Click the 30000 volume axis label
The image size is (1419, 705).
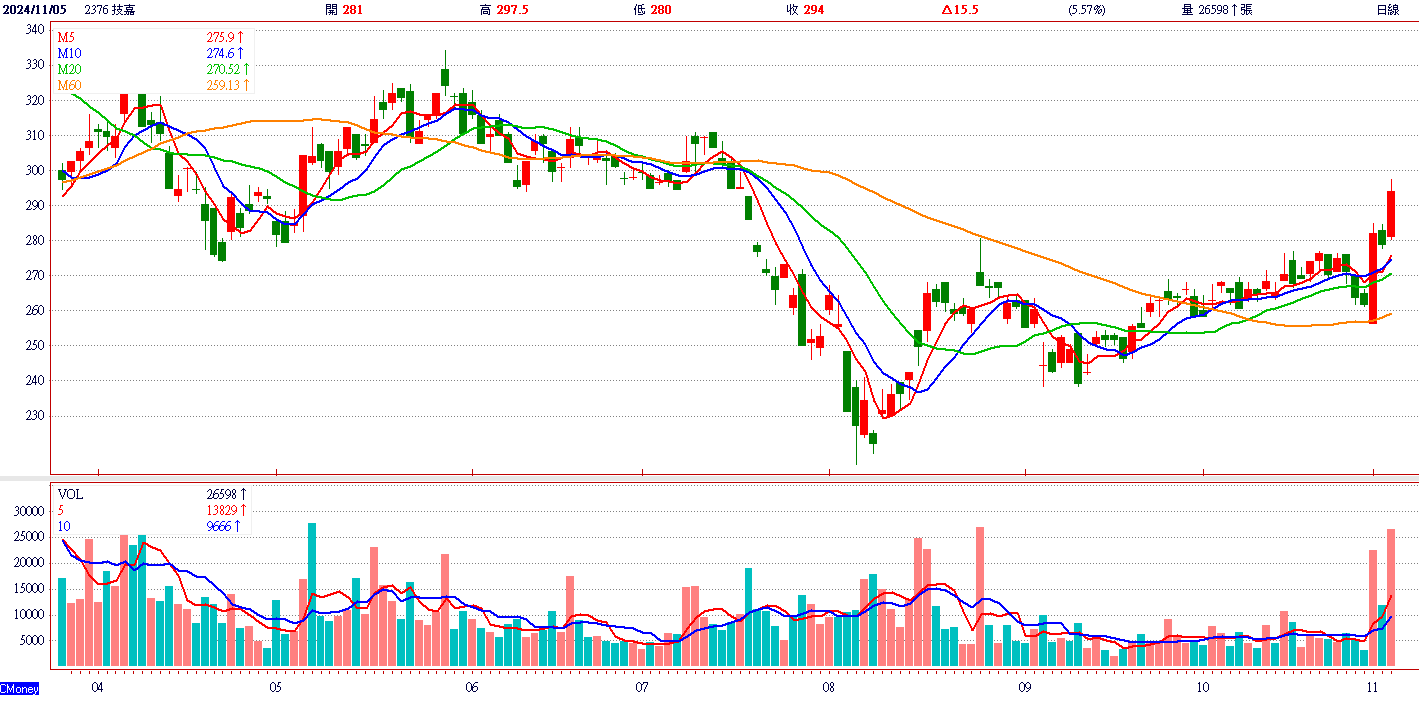pyautogui.click(x=28, y=511)
